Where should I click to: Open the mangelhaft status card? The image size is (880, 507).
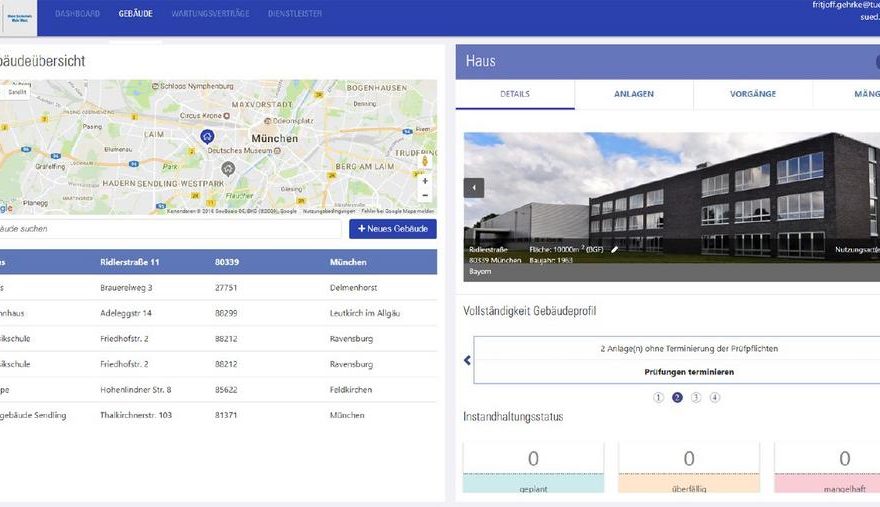(x=827, y=468)
